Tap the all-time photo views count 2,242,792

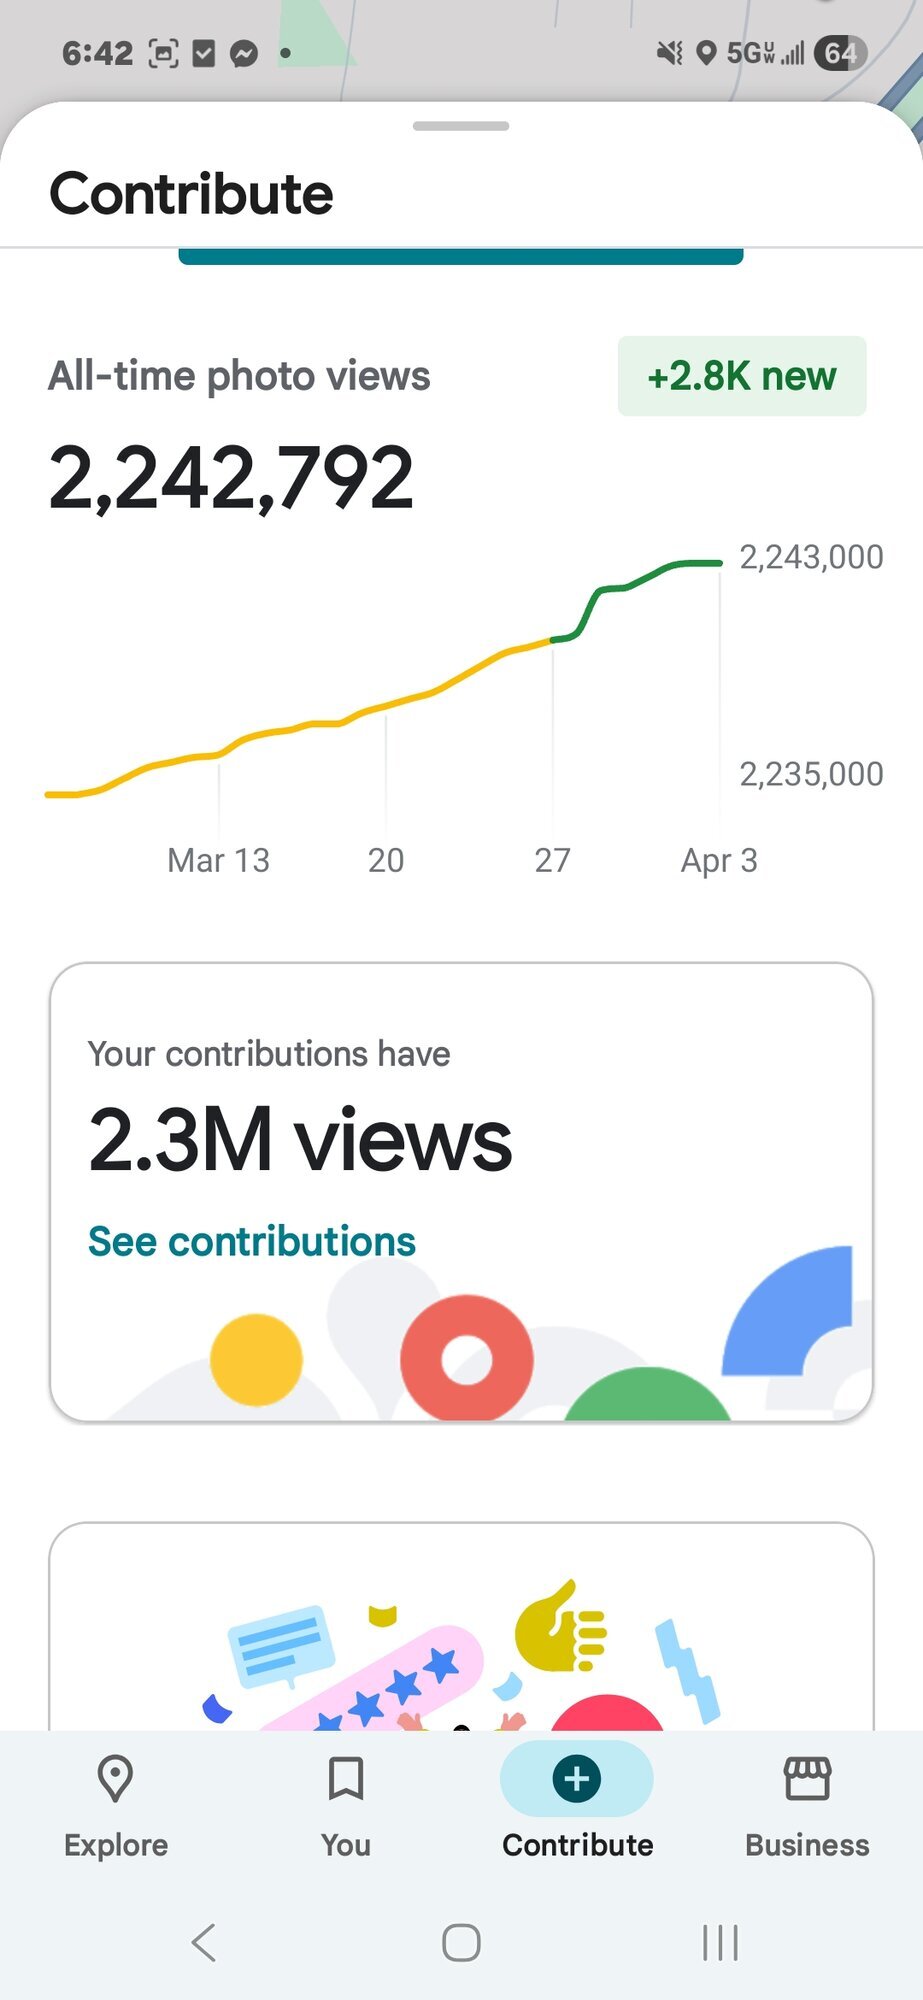231,478
